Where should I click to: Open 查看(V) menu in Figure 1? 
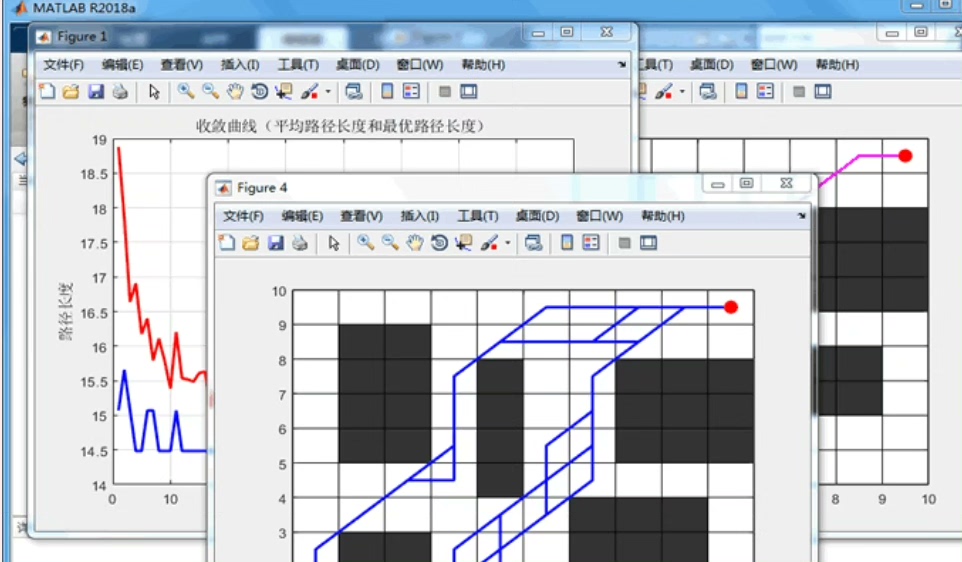182,64
